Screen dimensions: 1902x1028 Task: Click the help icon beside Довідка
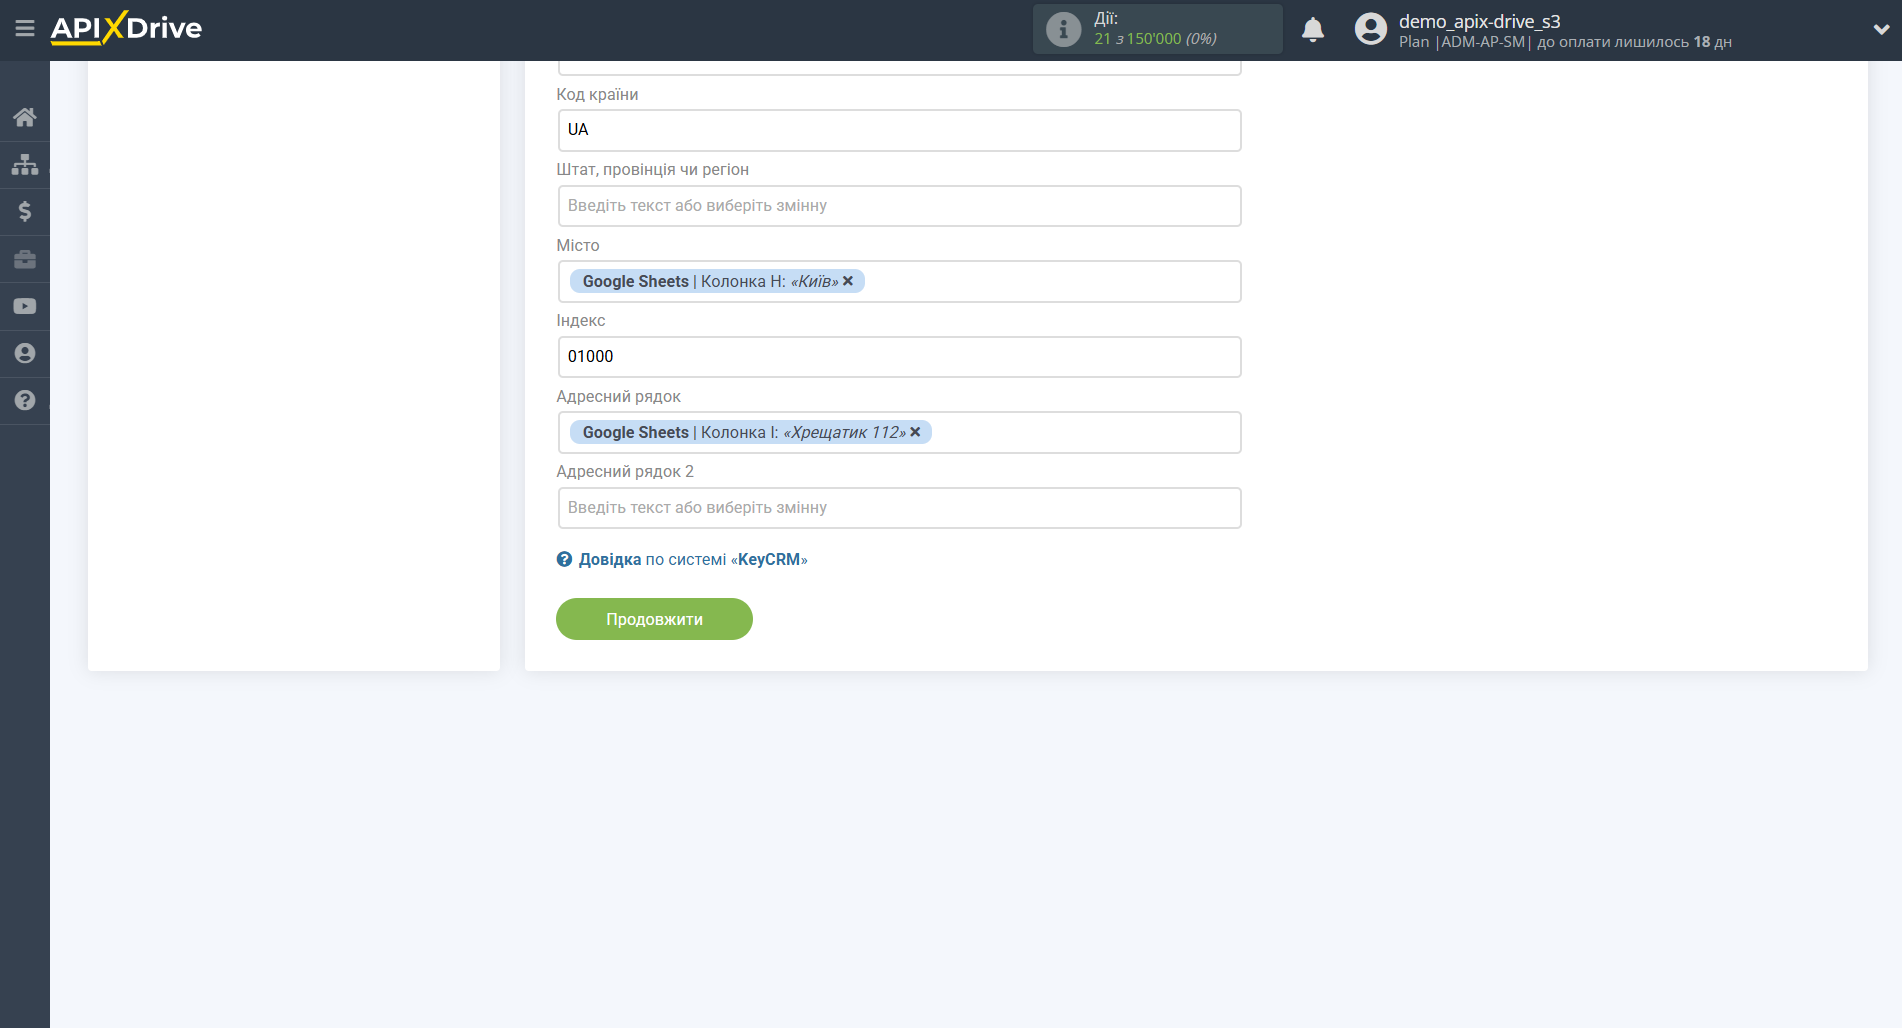coord(564,559)
